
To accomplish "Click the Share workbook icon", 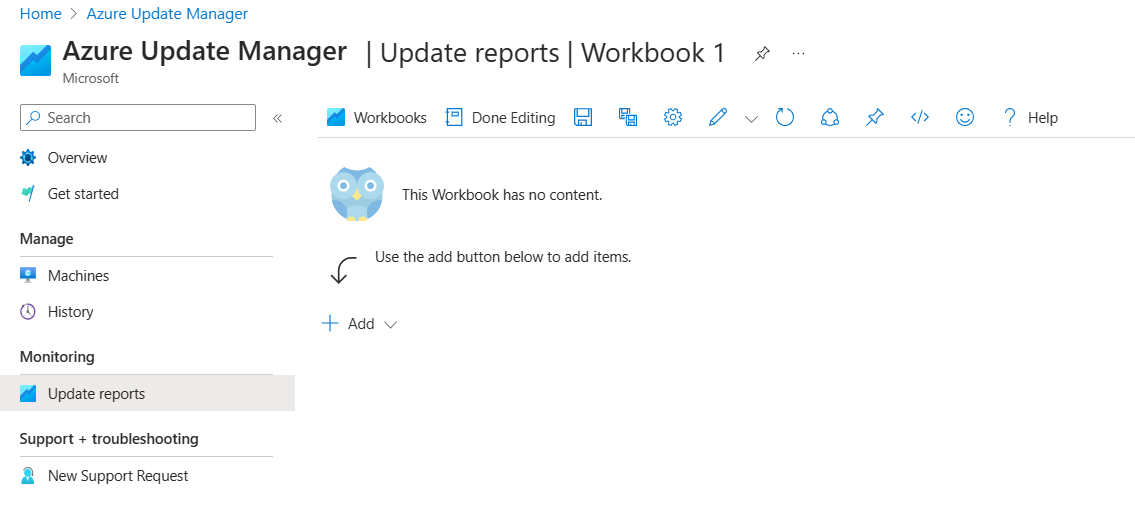I will coord(830,117).
